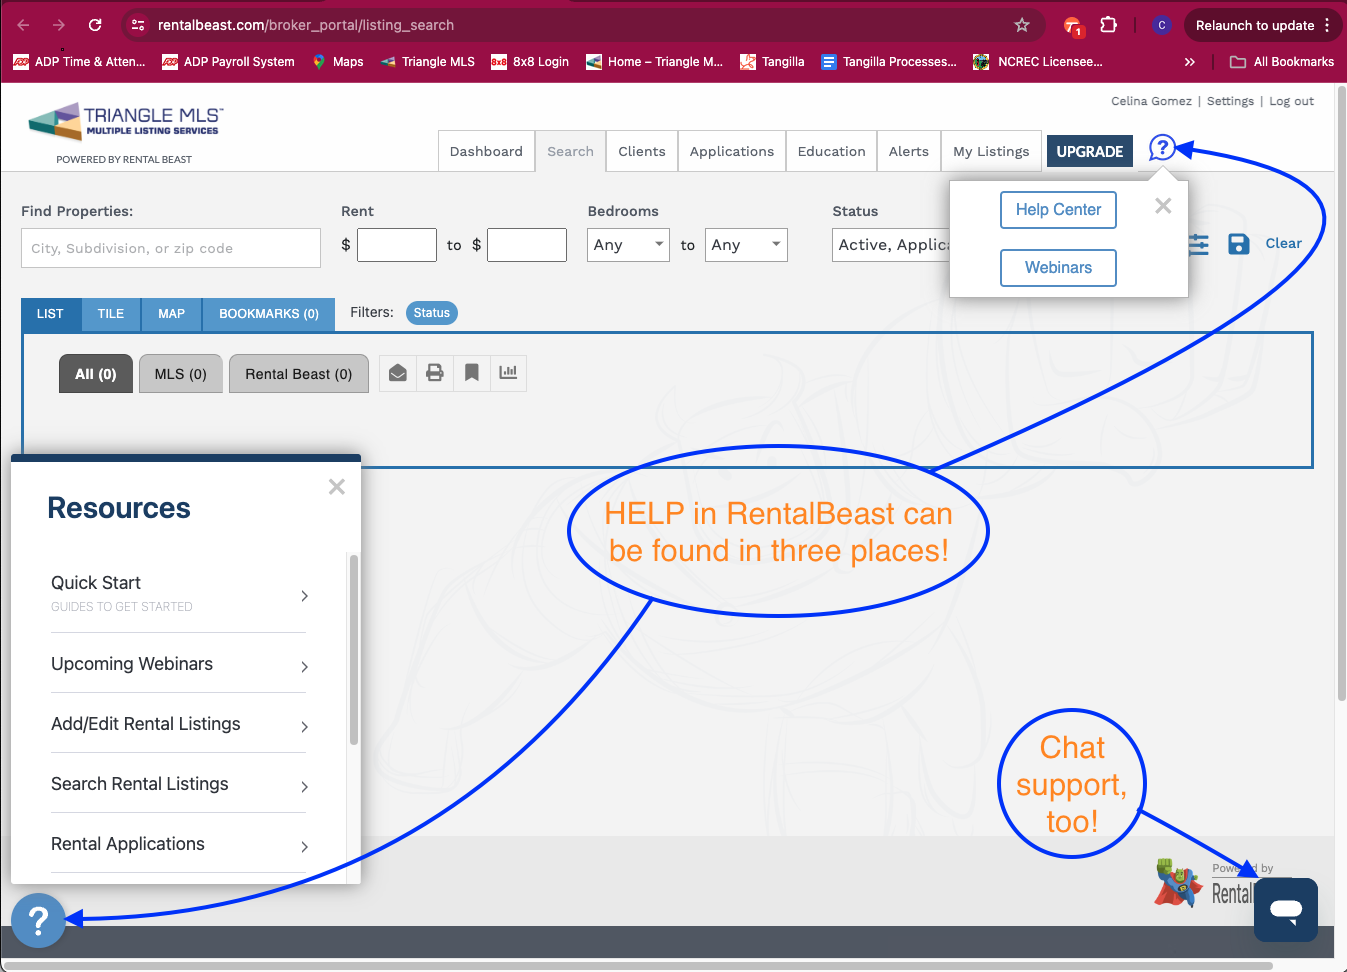Switch to the Dashboard tab
Viewport: 1347px width, 972px height.
pos(486,151)
